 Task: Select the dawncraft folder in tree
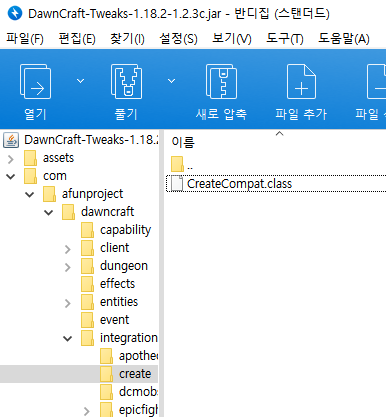[107, 212]
